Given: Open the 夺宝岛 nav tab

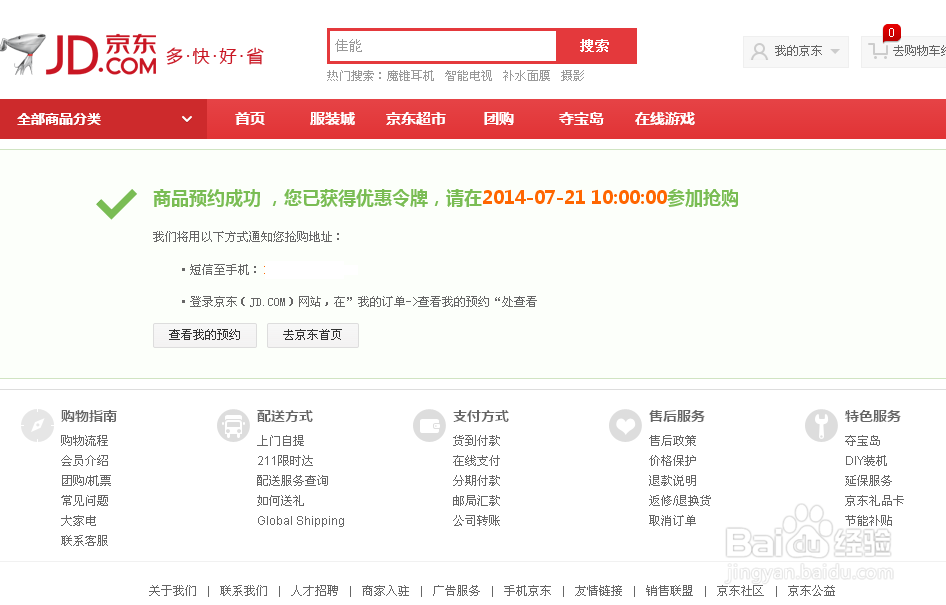Looking at the screenshot, I should tap(581, 119).
